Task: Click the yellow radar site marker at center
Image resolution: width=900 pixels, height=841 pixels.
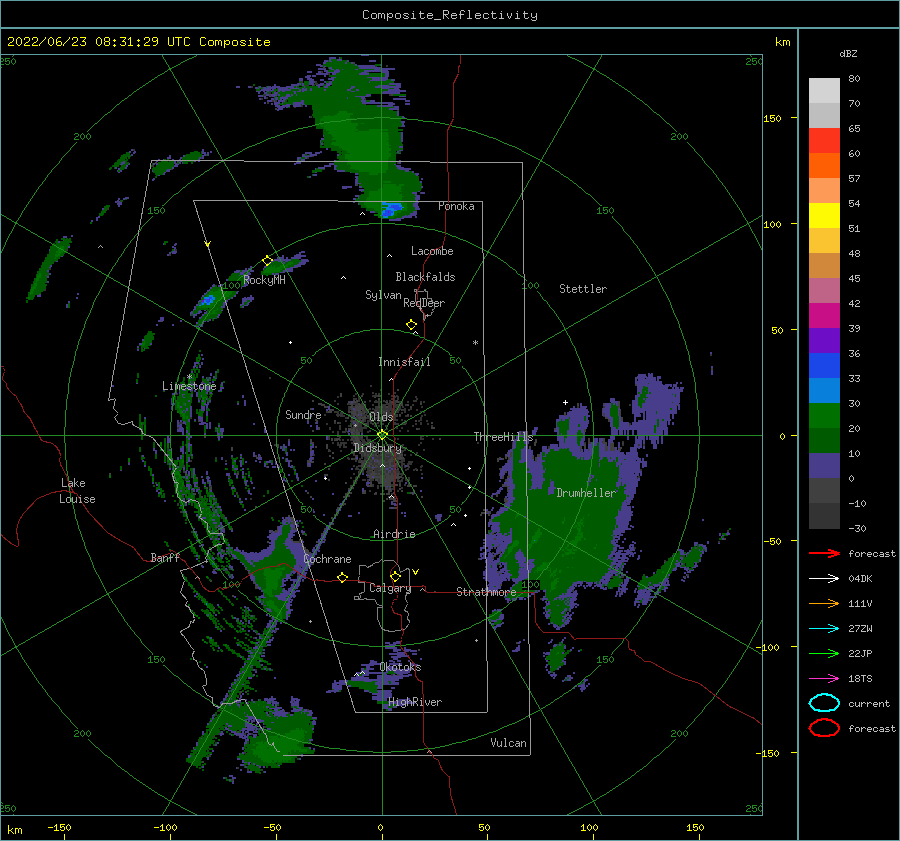Action: [x=382, y=435]
